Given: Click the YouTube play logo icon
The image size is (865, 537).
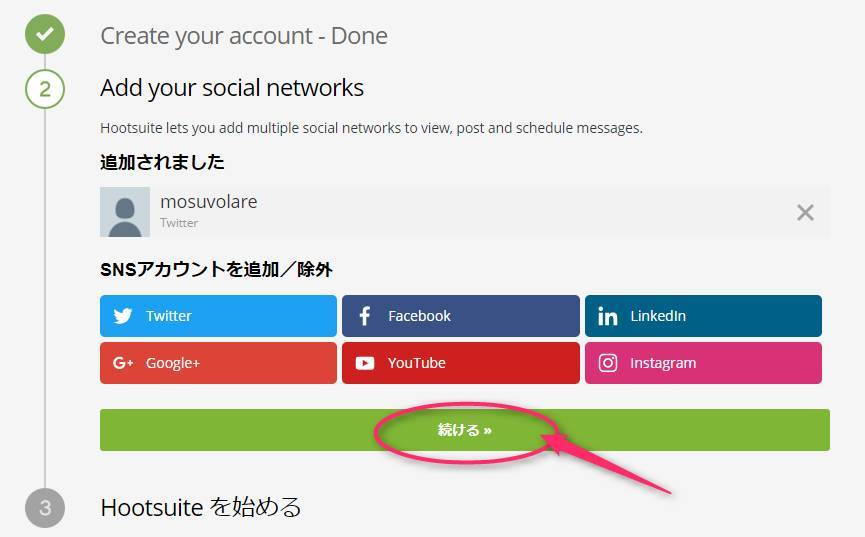Looking at the screenshot, I should 365,363.
